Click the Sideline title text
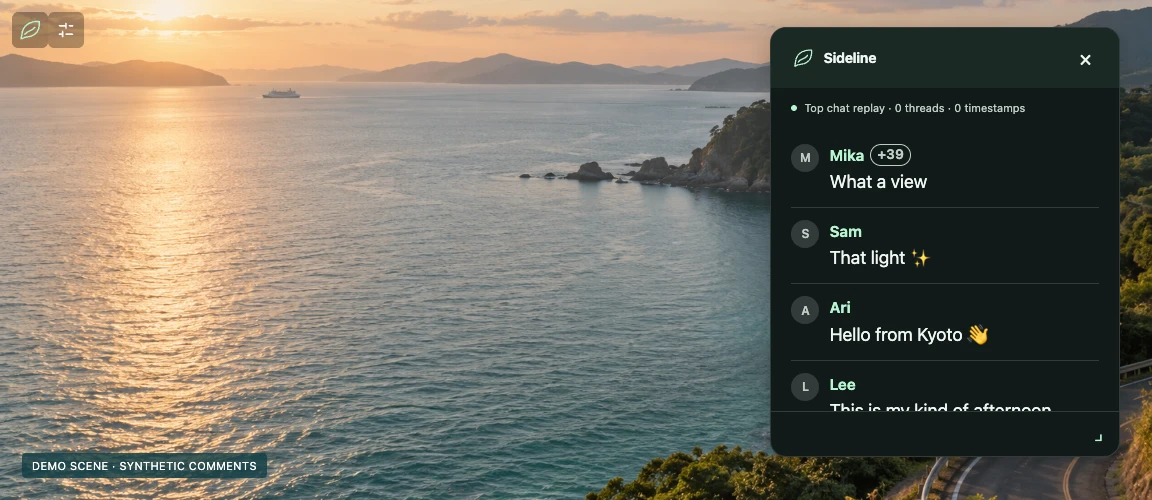 849,58
